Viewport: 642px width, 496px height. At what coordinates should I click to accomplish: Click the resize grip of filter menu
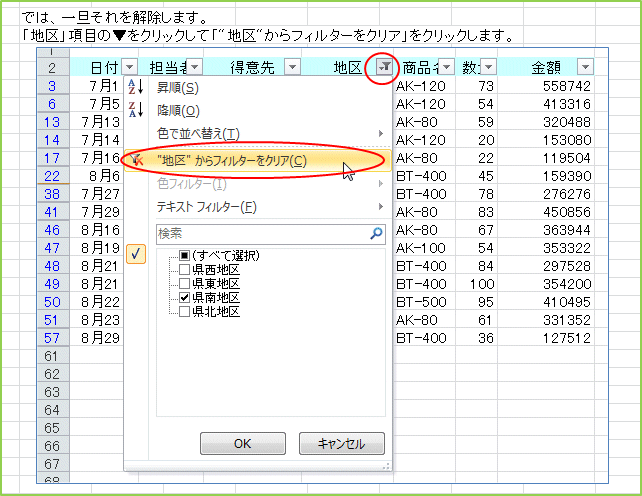click(x=386, y=466)
